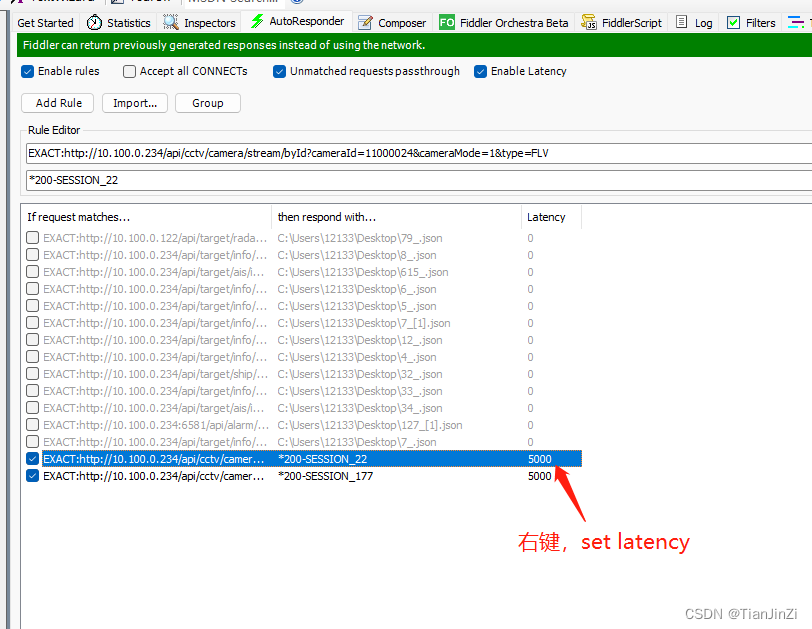Disable the *200-SESSION_22 rule checkbox
The height and width of the screenshot is (629, 812).
32,459
